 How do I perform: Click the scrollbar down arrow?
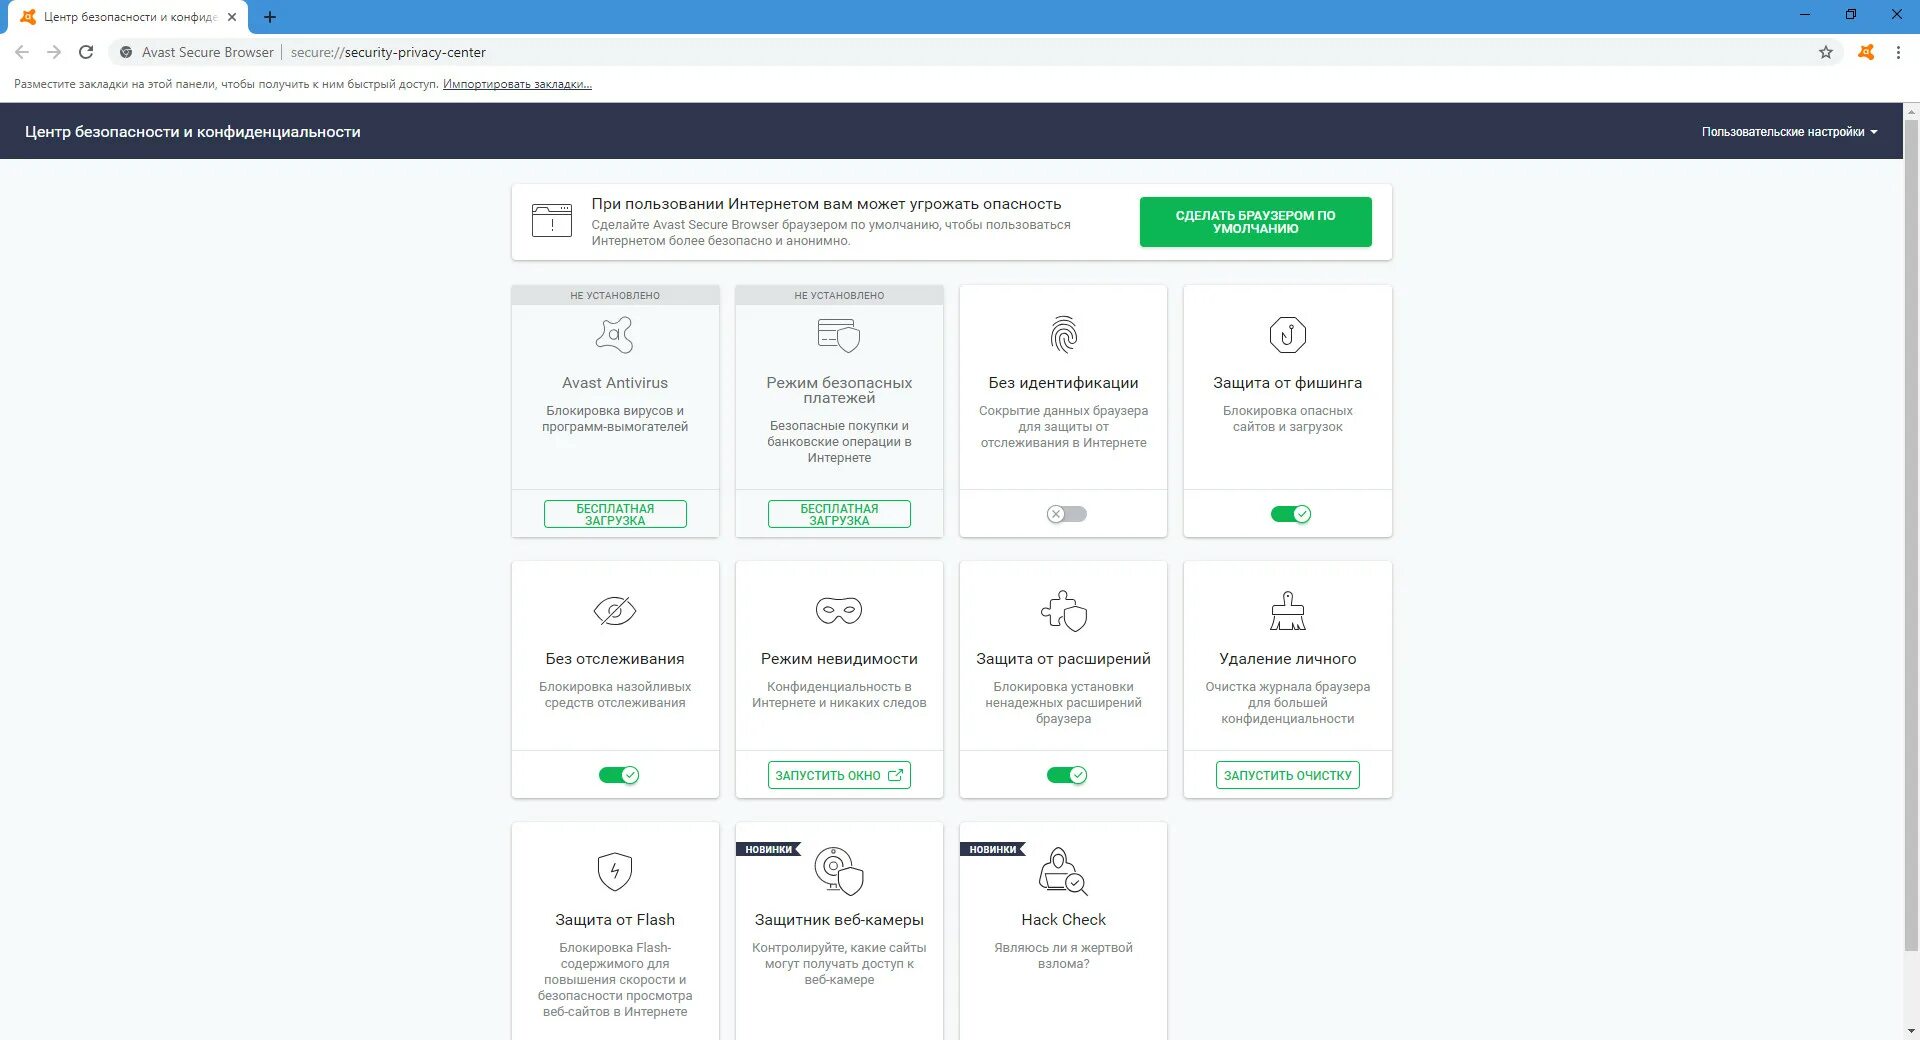point(1911,1031)
